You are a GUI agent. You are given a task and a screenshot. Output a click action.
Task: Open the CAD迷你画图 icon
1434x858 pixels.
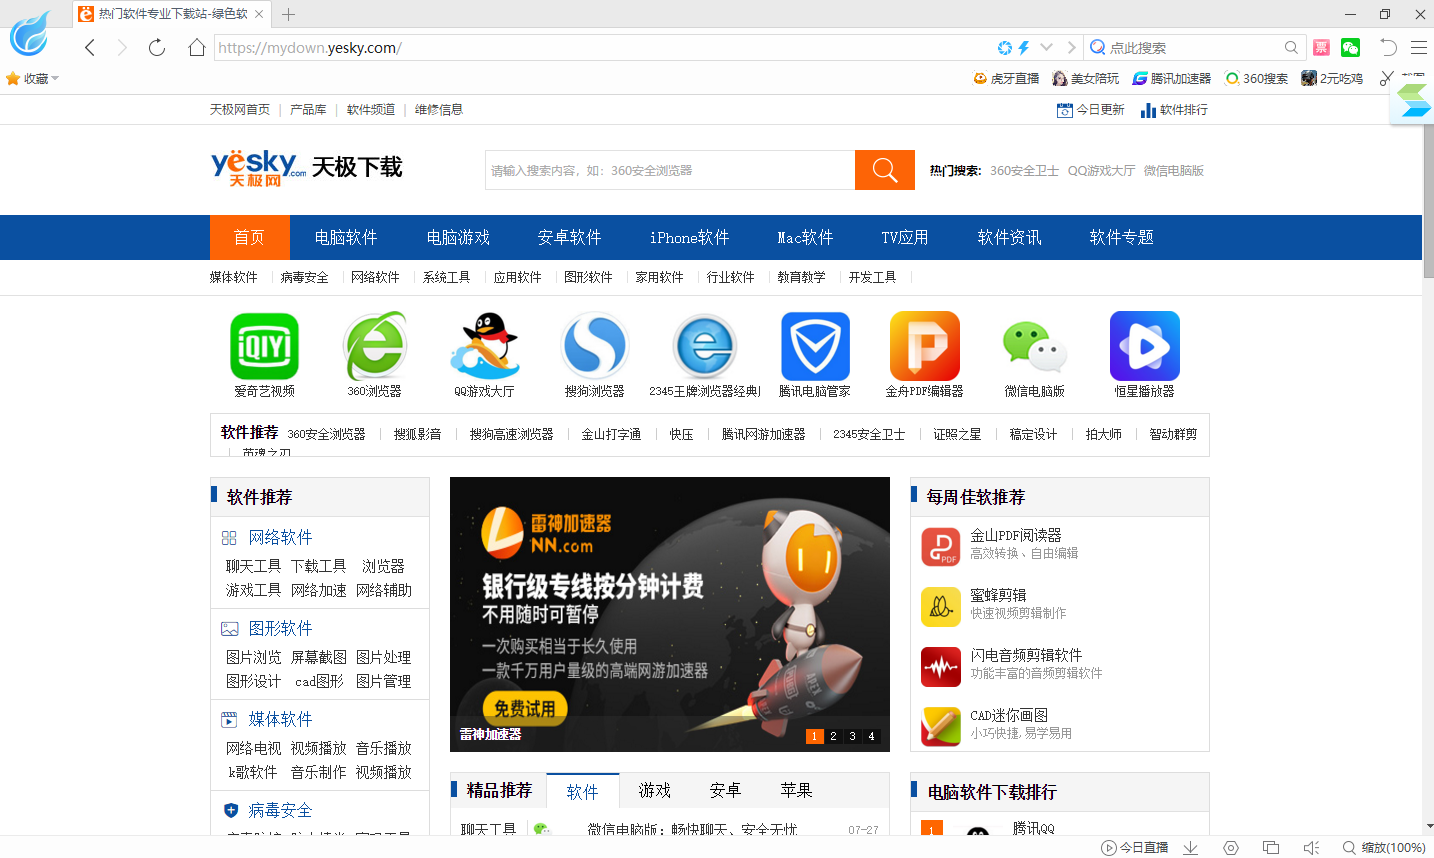click(941, 727)
